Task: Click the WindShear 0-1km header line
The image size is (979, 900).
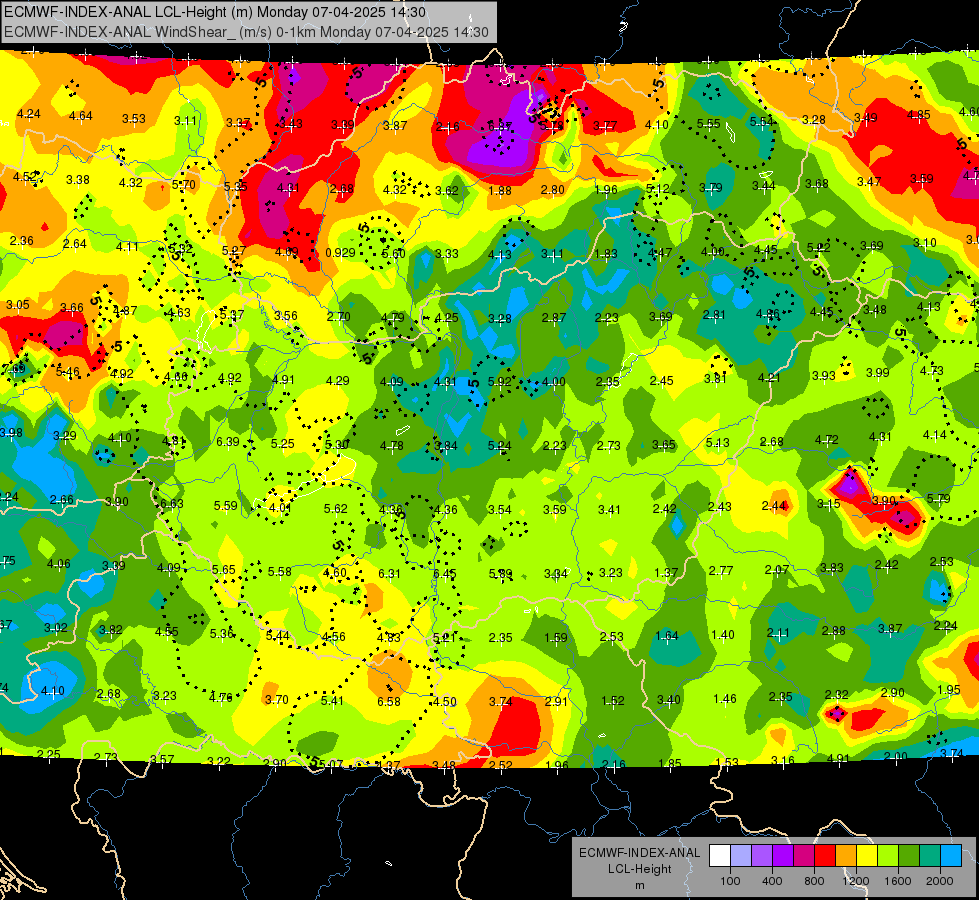Action: point(246,32)
